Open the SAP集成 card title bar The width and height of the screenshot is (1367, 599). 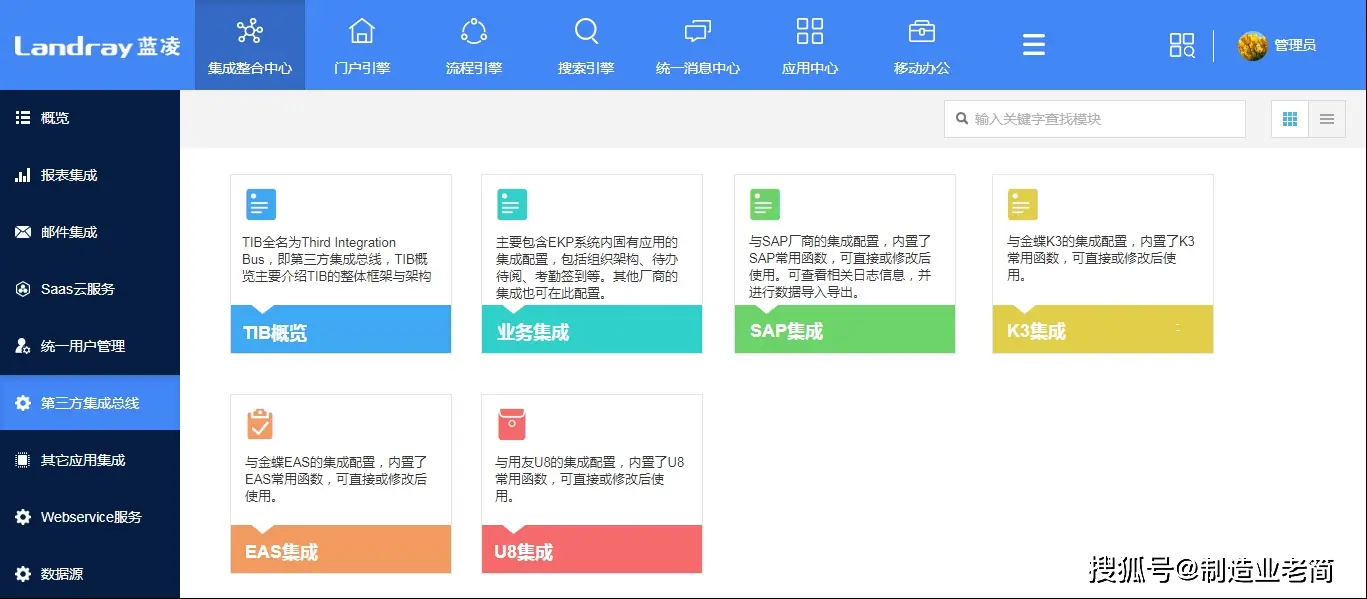pyautogui.click(x=845, y=329)
